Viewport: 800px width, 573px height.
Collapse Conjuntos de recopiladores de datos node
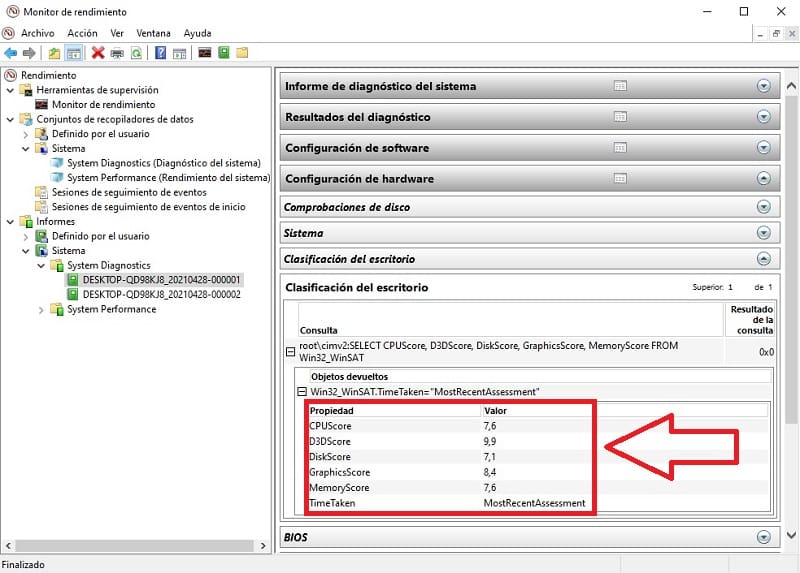pyautogui.click(x=10, y=119)
